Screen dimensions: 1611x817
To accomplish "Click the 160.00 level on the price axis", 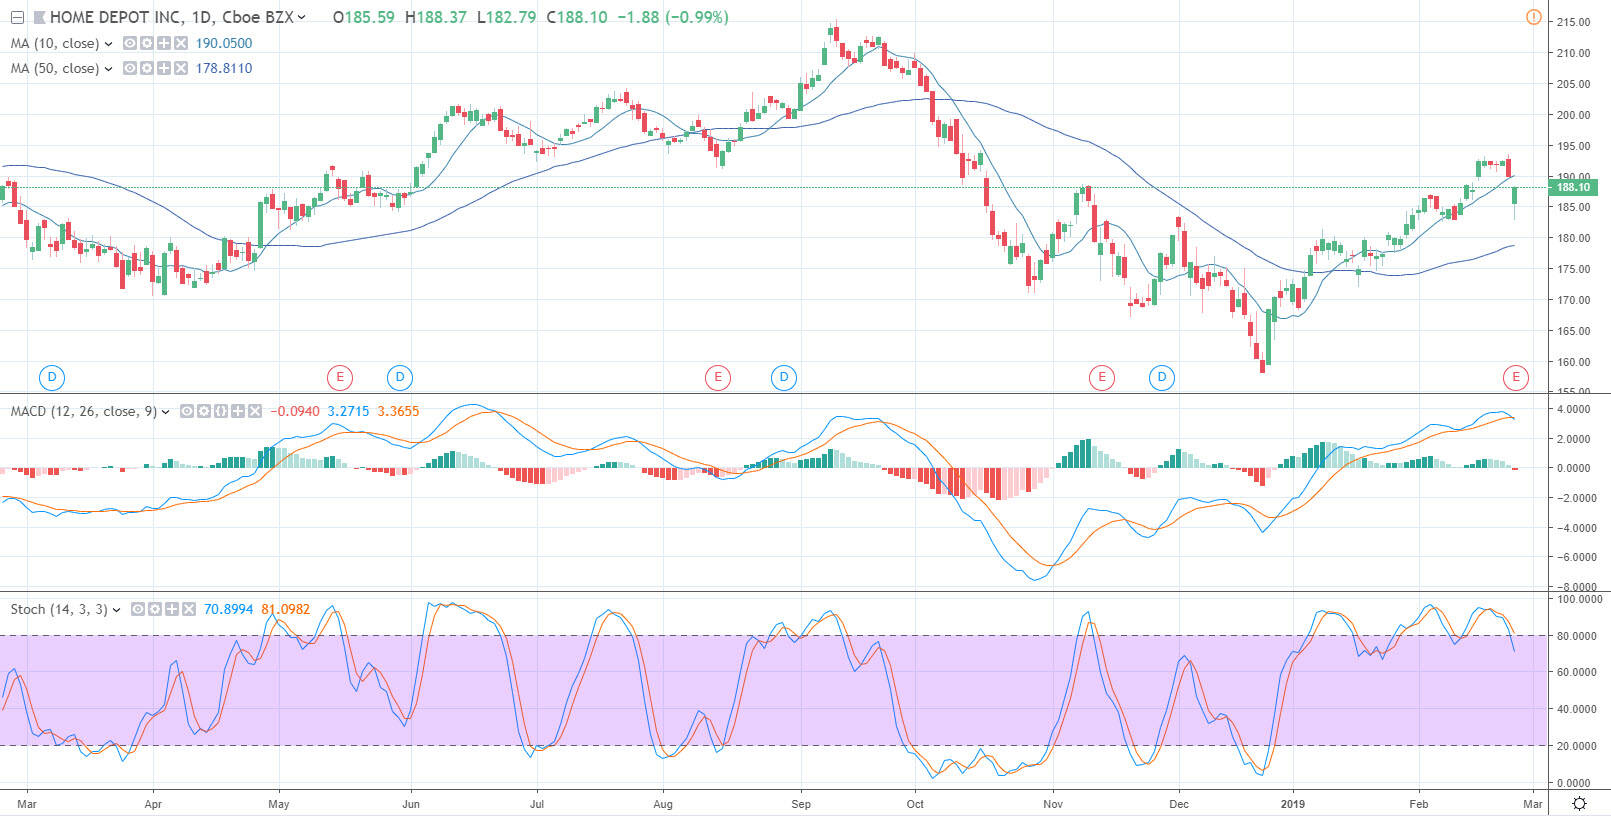I will (x=1572, y=362).
